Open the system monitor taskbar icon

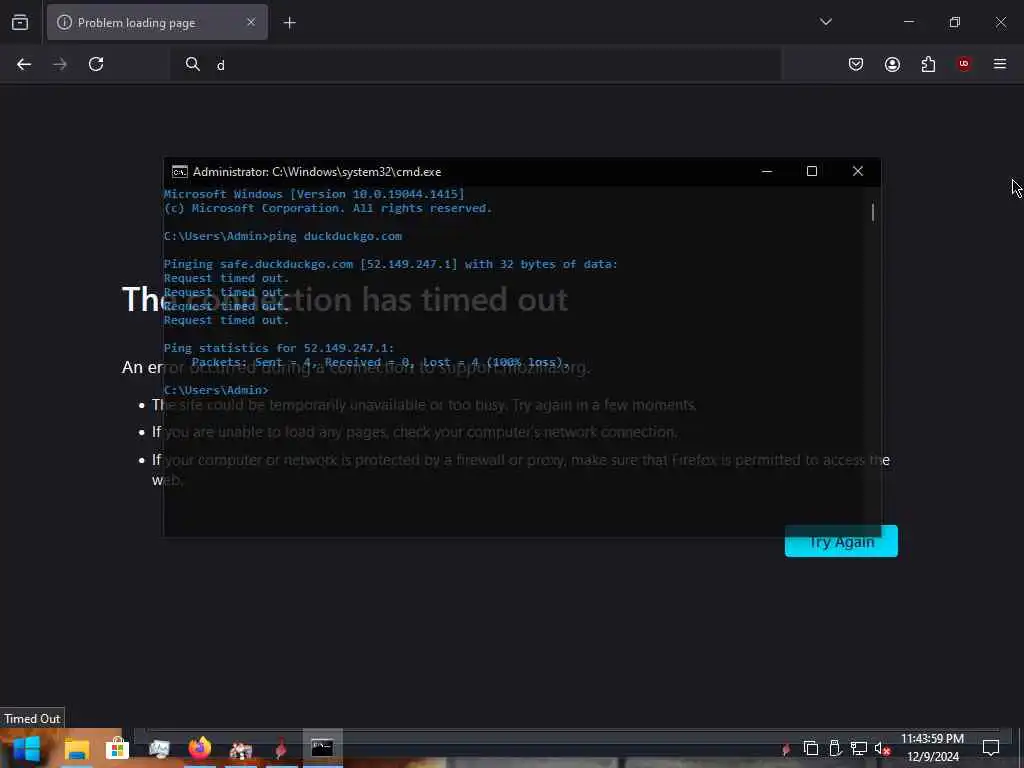159,748
